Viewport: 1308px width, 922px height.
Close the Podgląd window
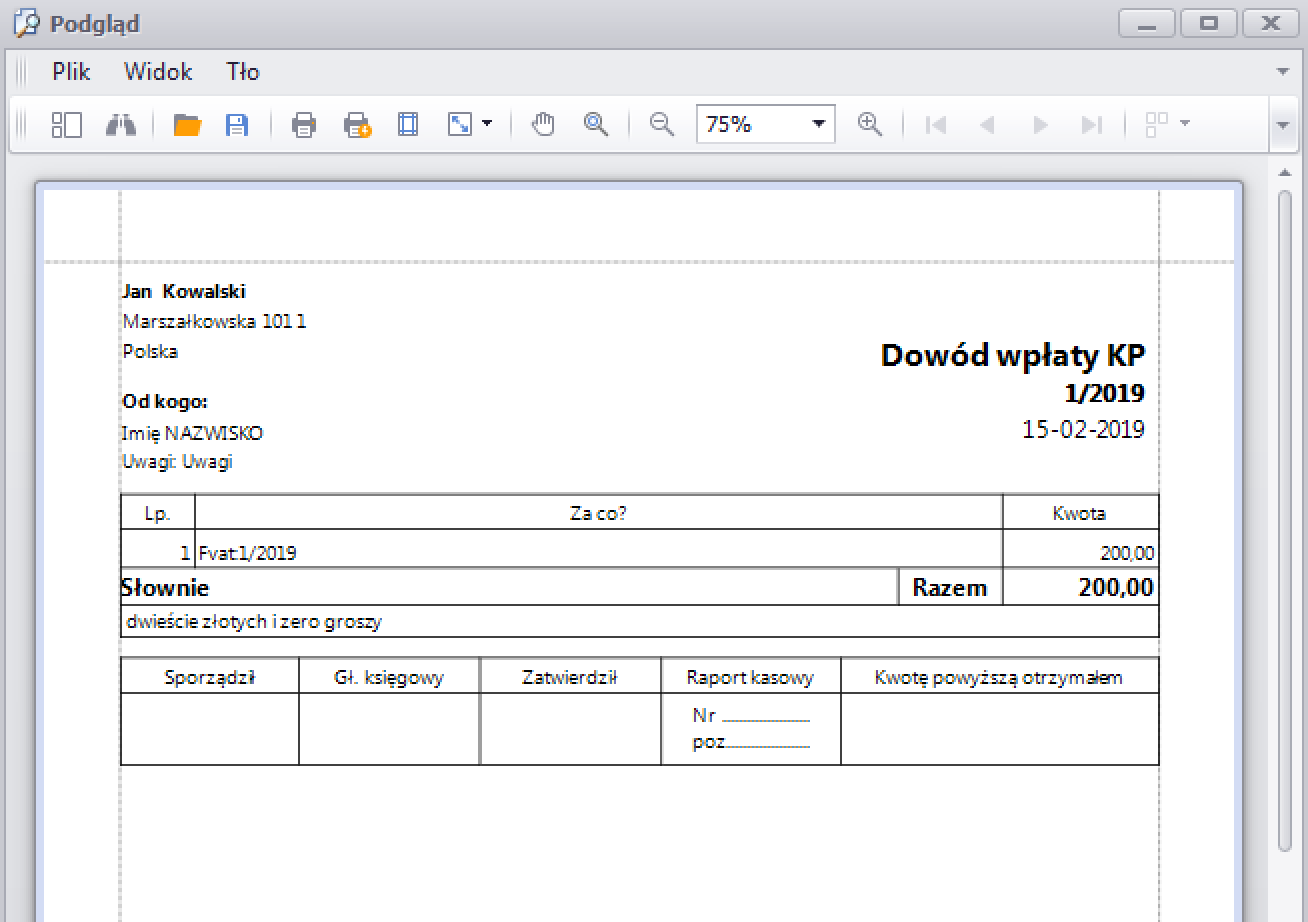tap(1271, 23)
